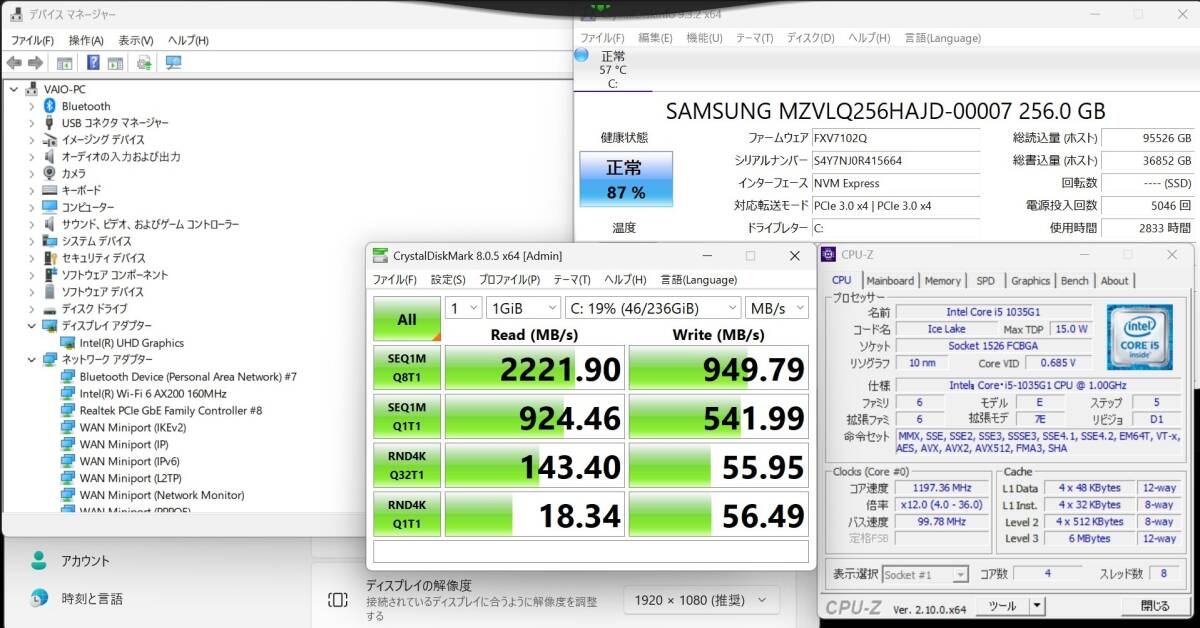Screen dimensions: 1200x628
Task: Click the セキュリティ デバイス key icon
Action: pos(49,258)
